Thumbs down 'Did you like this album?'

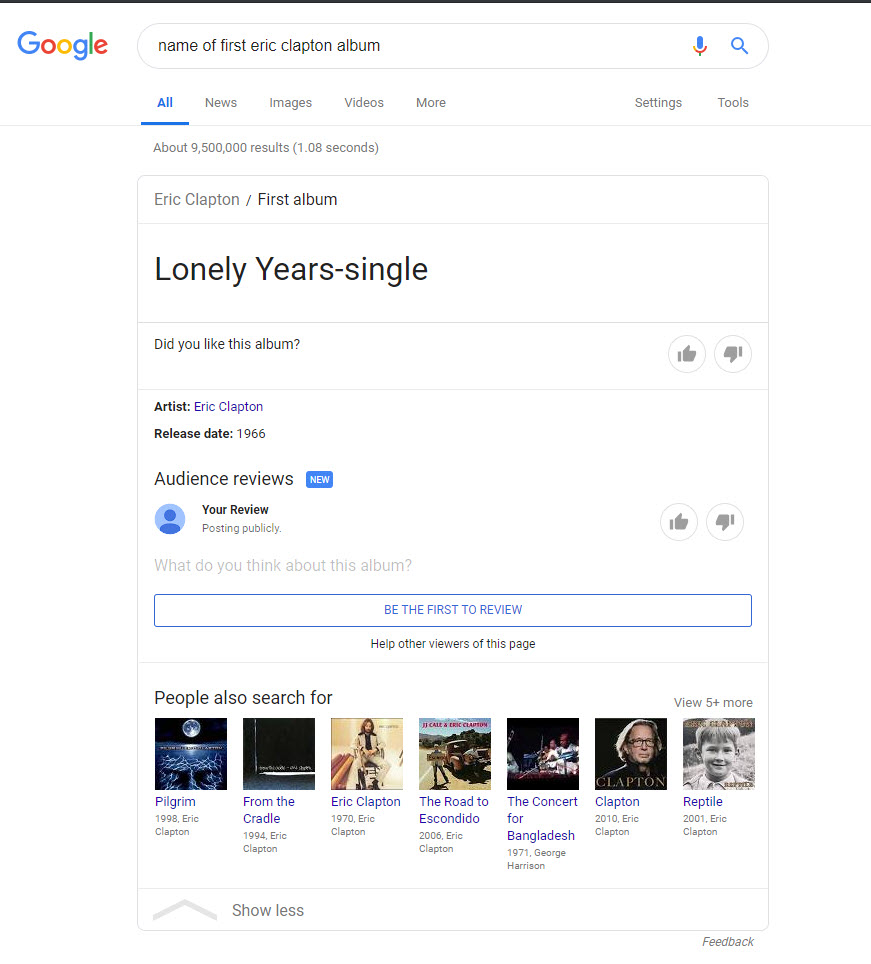point(733,354)
